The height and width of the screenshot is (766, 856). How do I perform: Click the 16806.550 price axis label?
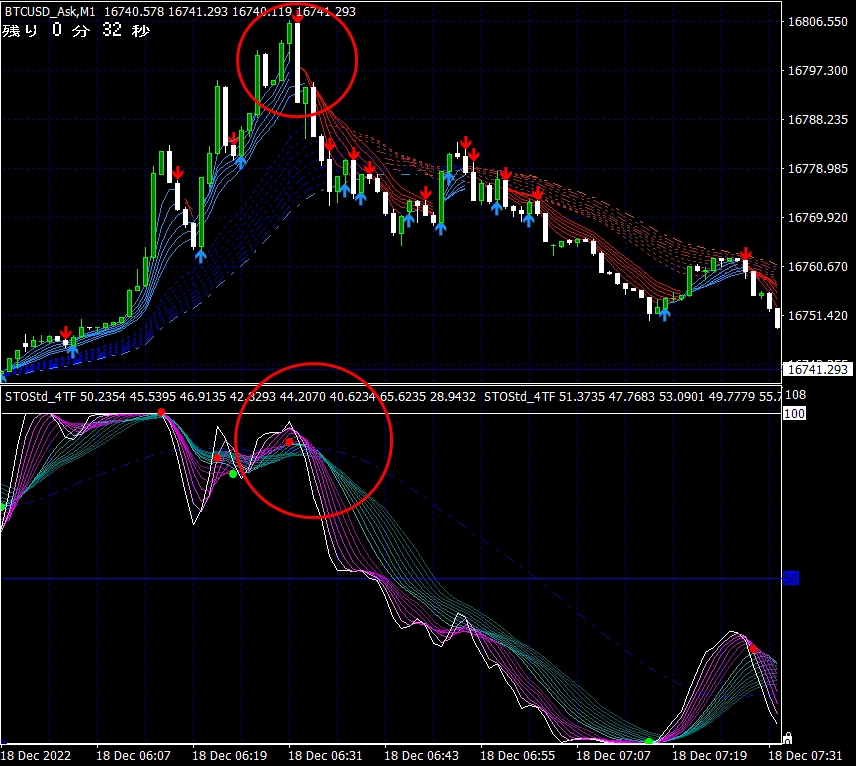(x=817, y=21)
